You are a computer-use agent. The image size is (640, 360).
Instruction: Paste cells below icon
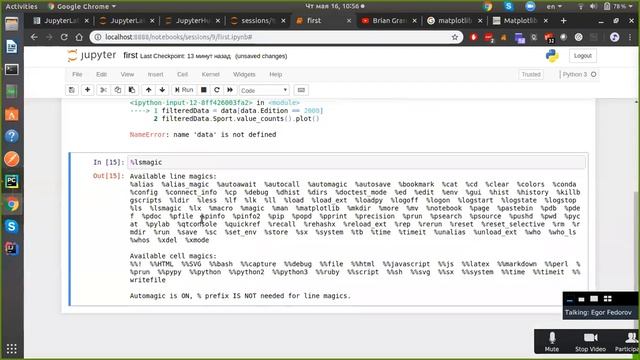click(x=132, y=90)
